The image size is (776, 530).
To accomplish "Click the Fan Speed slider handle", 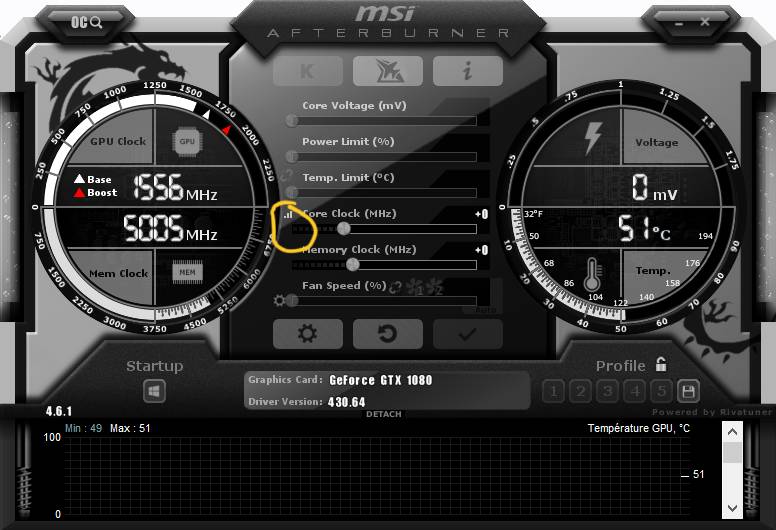I will [292, 300].
